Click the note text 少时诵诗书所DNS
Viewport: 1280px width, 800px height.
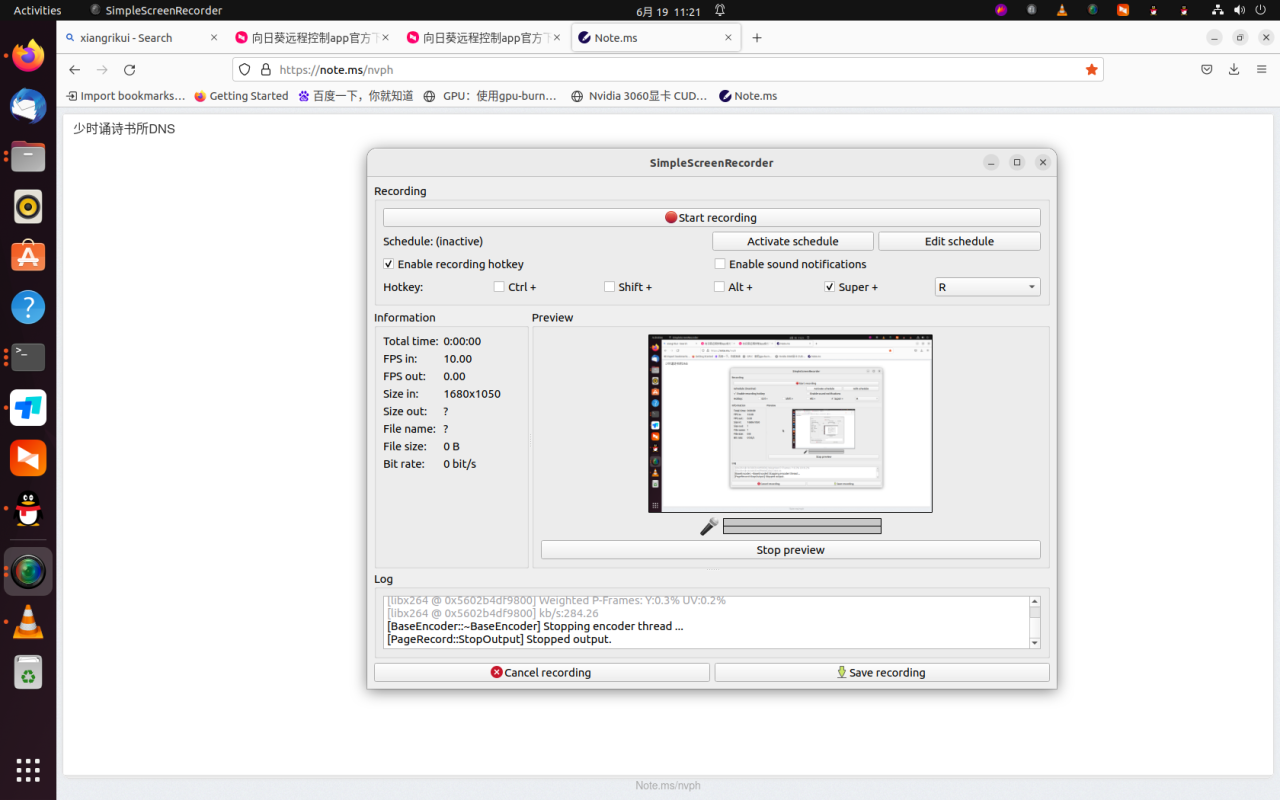tap(124, 129)
